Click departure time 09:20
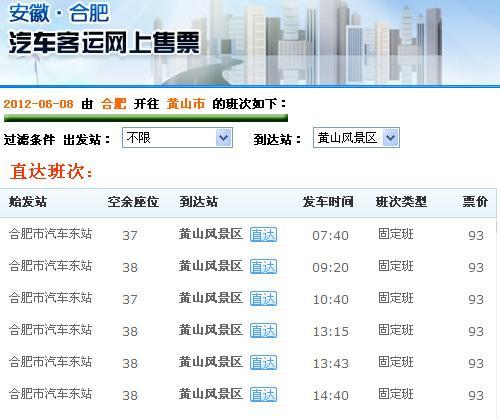Screen dimensions: 500x420 pyautogui.click(x=330, y=268)
